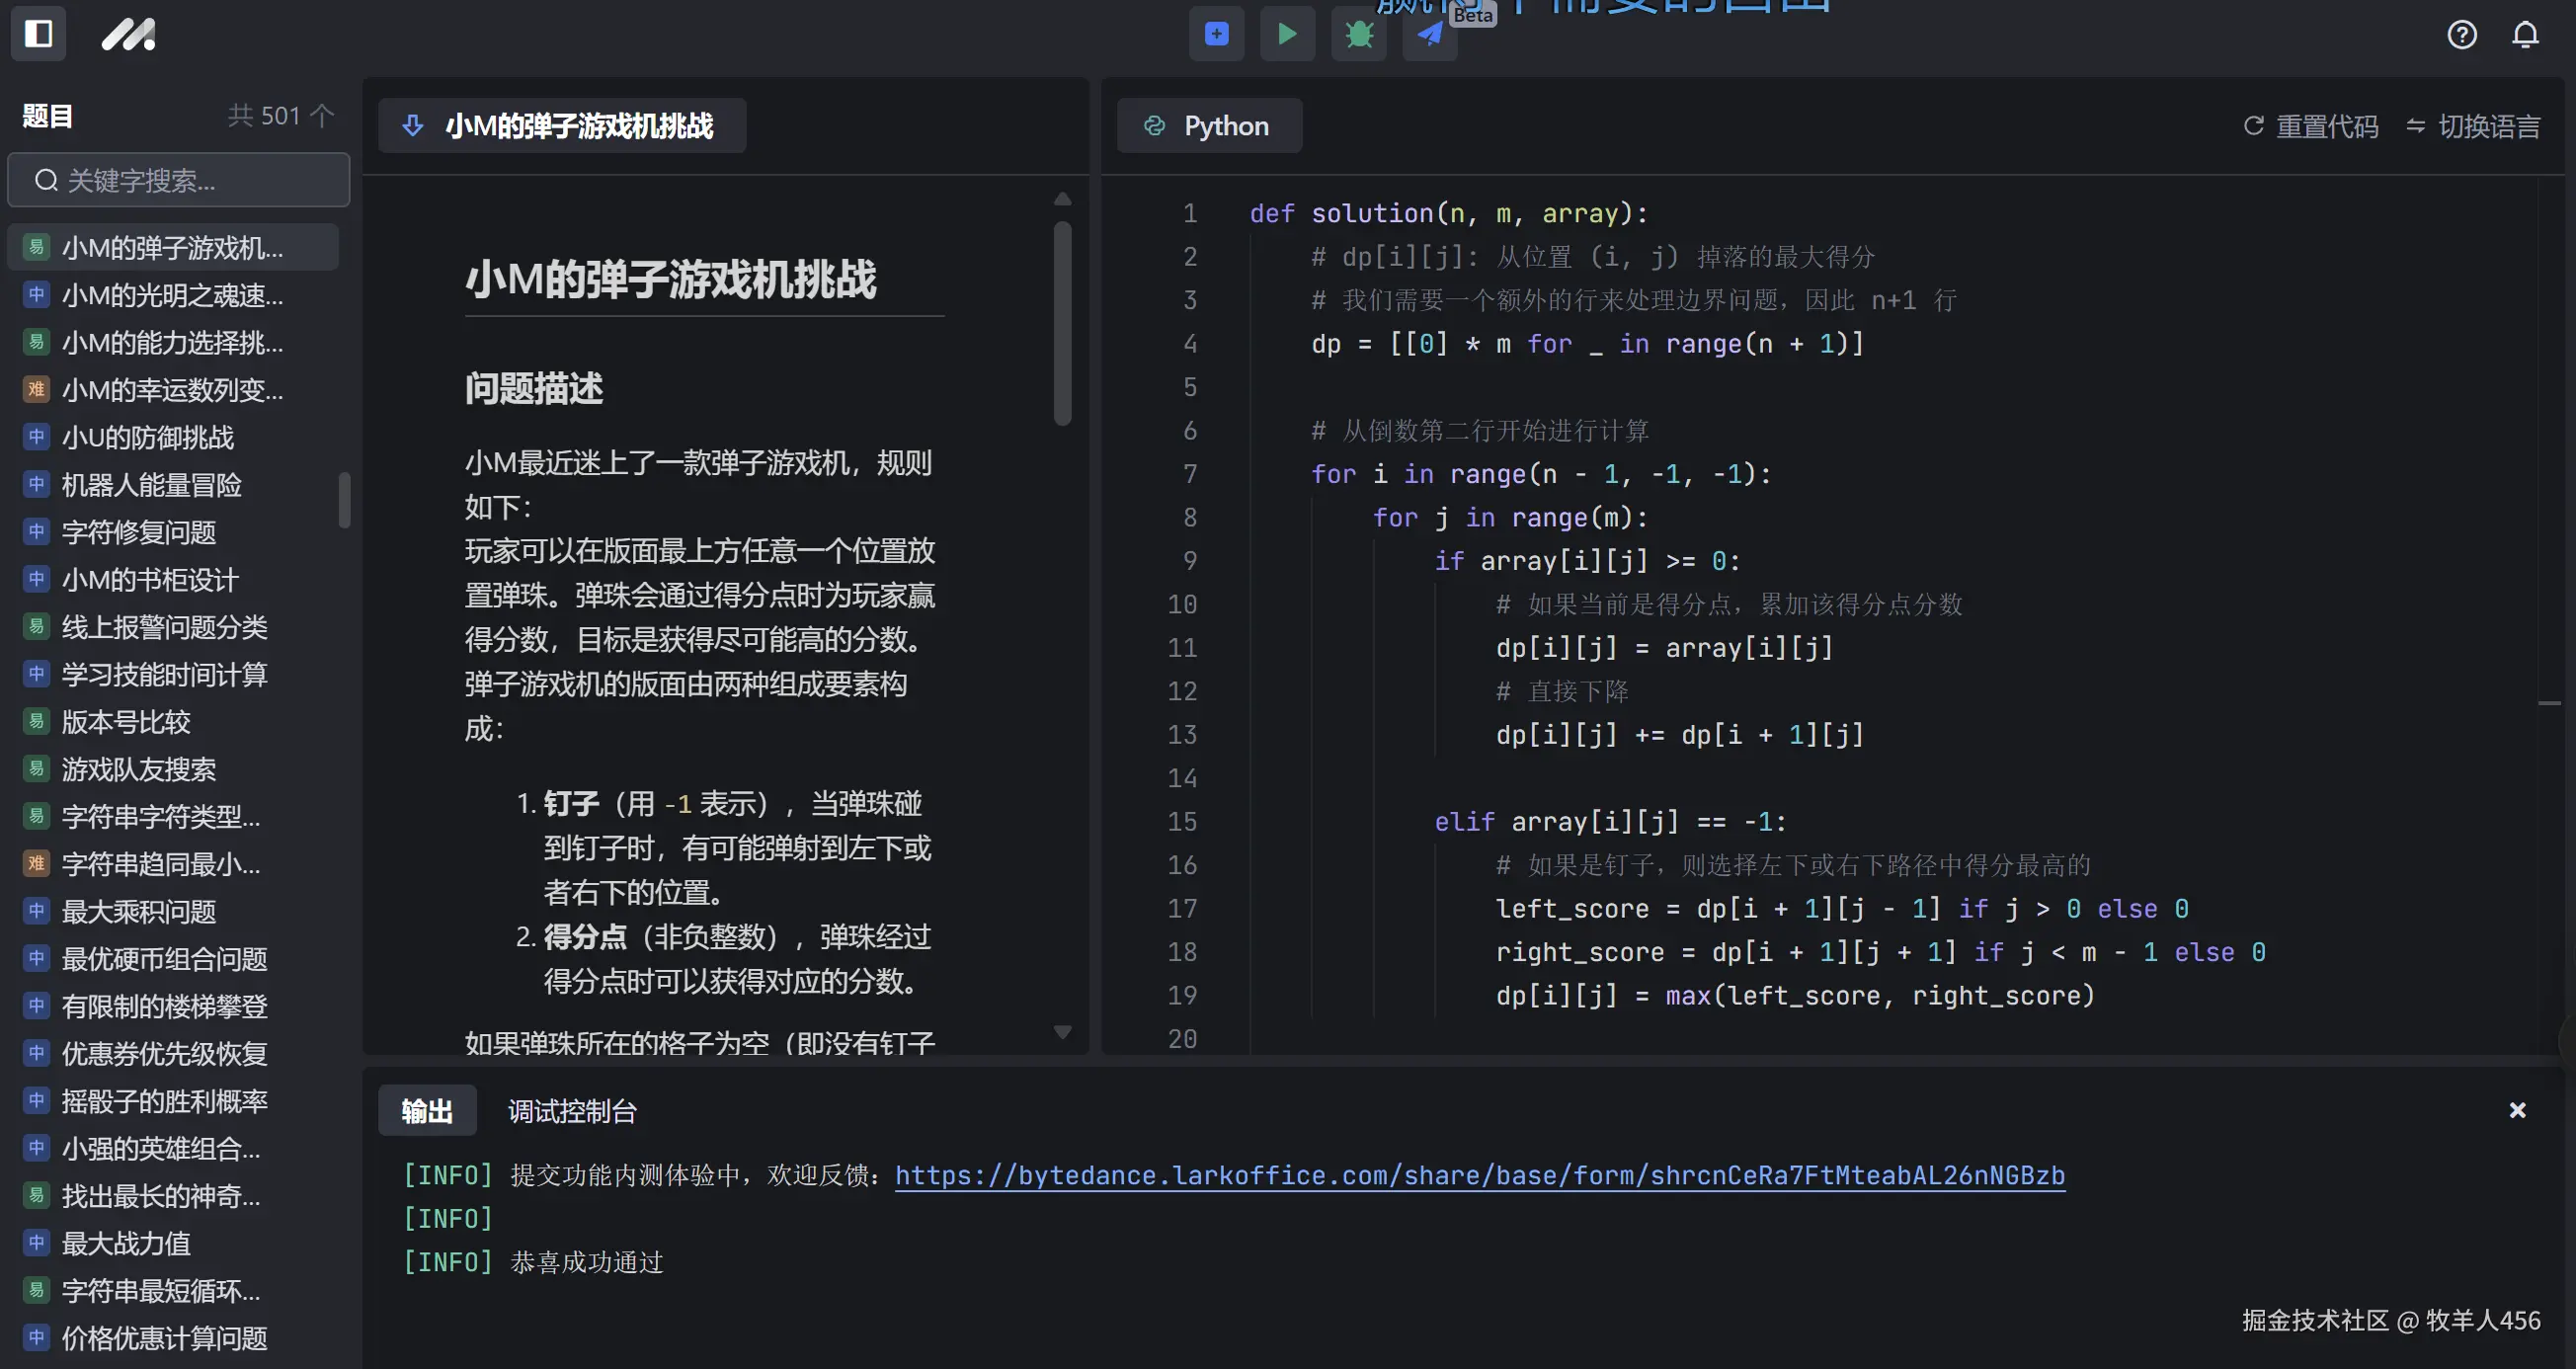
Task: Open the Python language selector
Action: (1209, 126)
